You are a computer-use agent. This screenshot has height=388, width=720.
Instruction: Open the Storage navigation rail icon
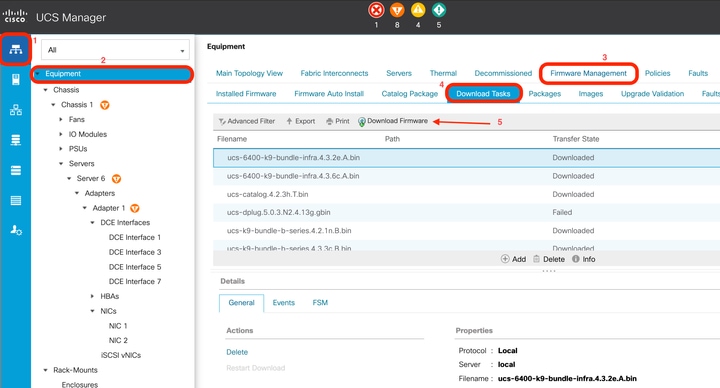16,201
